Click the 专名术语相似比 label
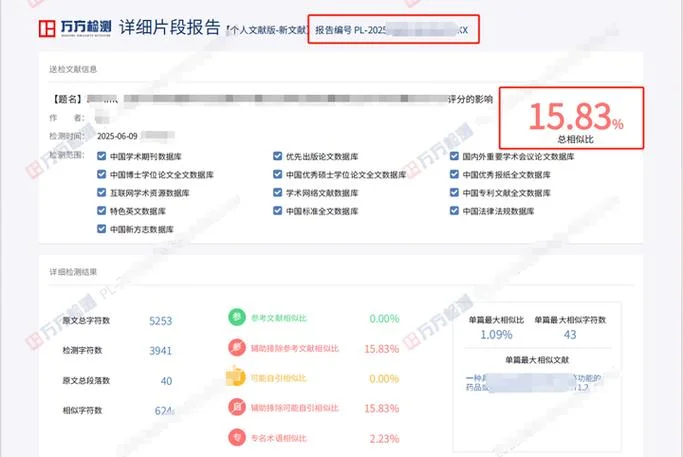Viewport: 683px width, 457px height. tap(279, 438)
